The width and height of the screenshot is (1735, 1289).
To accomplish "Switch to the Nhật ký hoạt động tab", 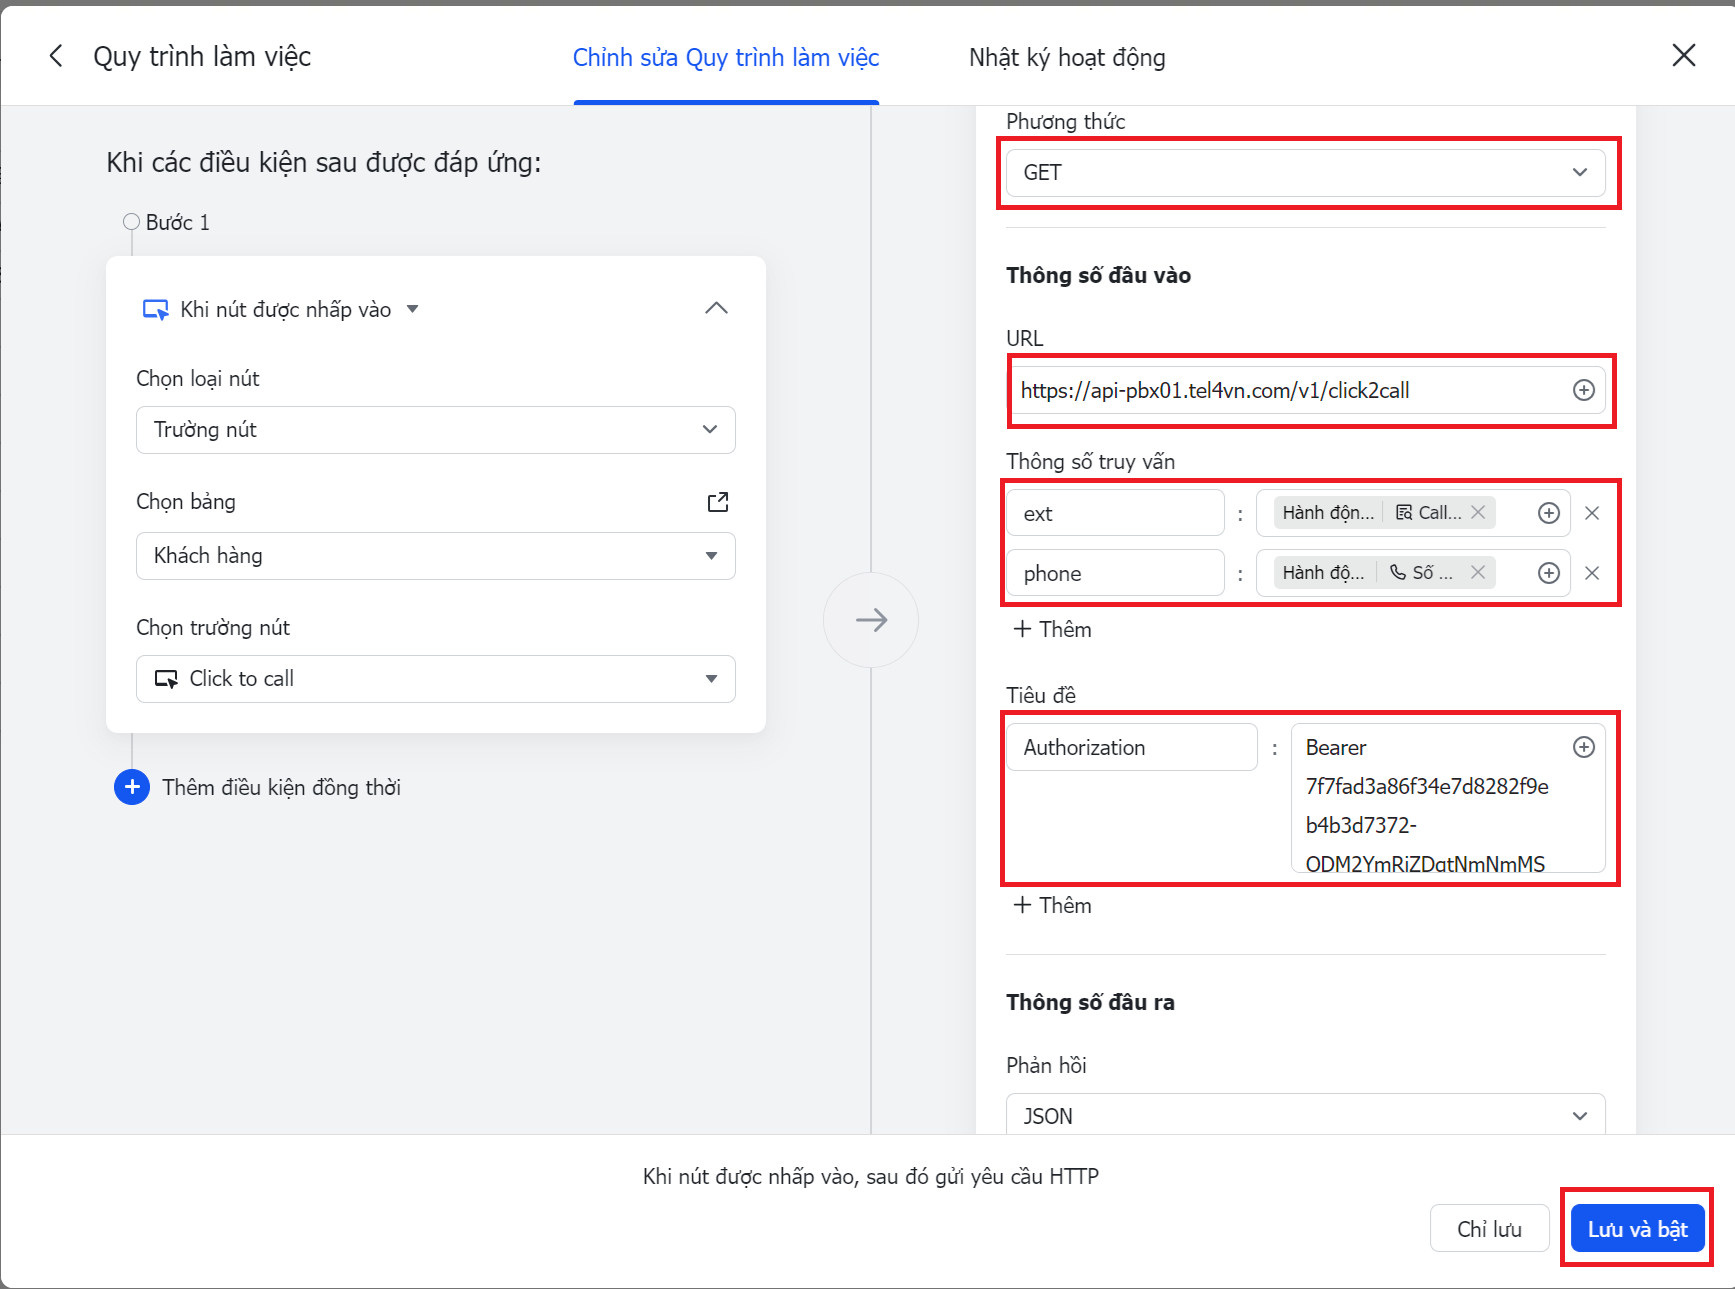I will click(x=1067, y=58).
